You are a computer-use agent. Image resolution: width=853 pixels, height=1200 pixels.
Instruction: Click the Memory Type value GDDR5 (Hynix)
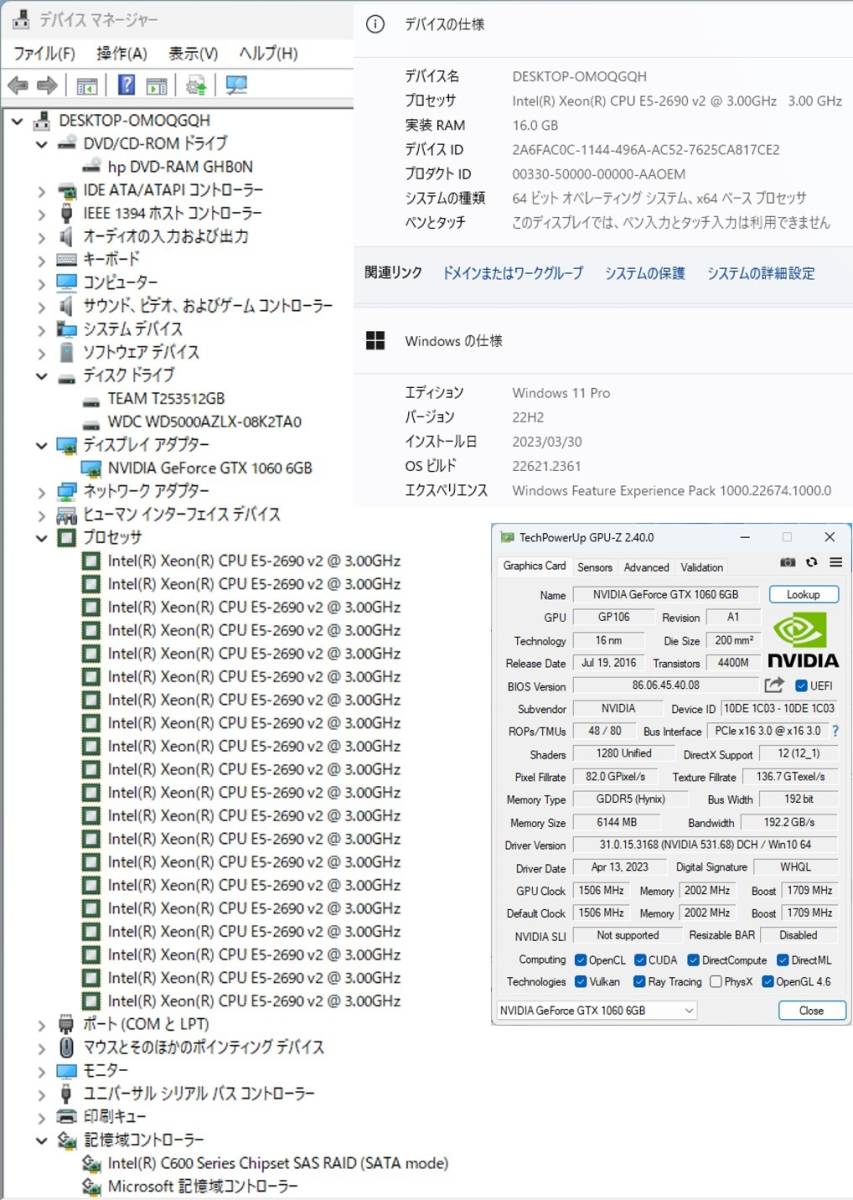coord(631,799)
